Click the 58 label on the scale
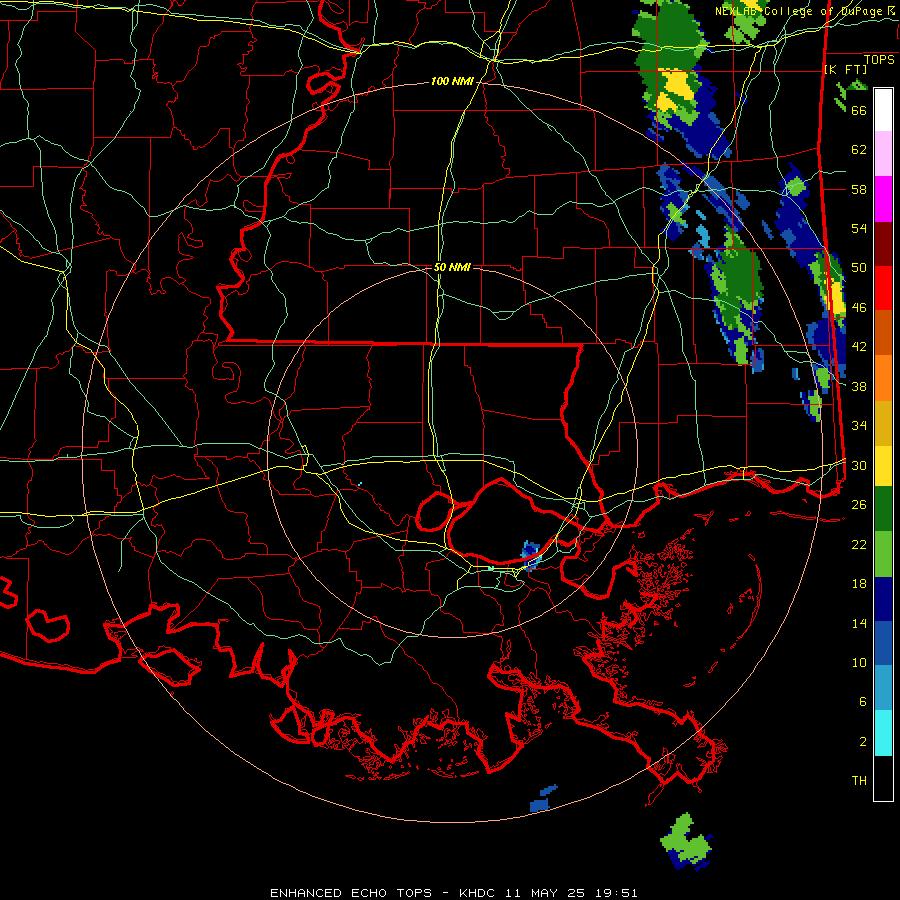The image size is (900, 900). (x=859, y=189)
